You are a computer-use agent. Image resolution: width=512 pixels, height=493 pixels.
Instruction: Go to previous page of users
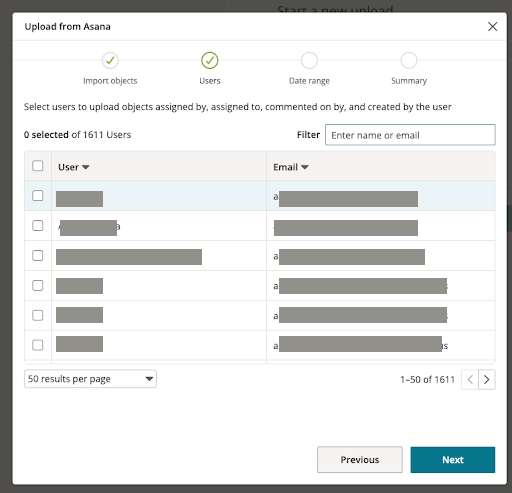470,379
